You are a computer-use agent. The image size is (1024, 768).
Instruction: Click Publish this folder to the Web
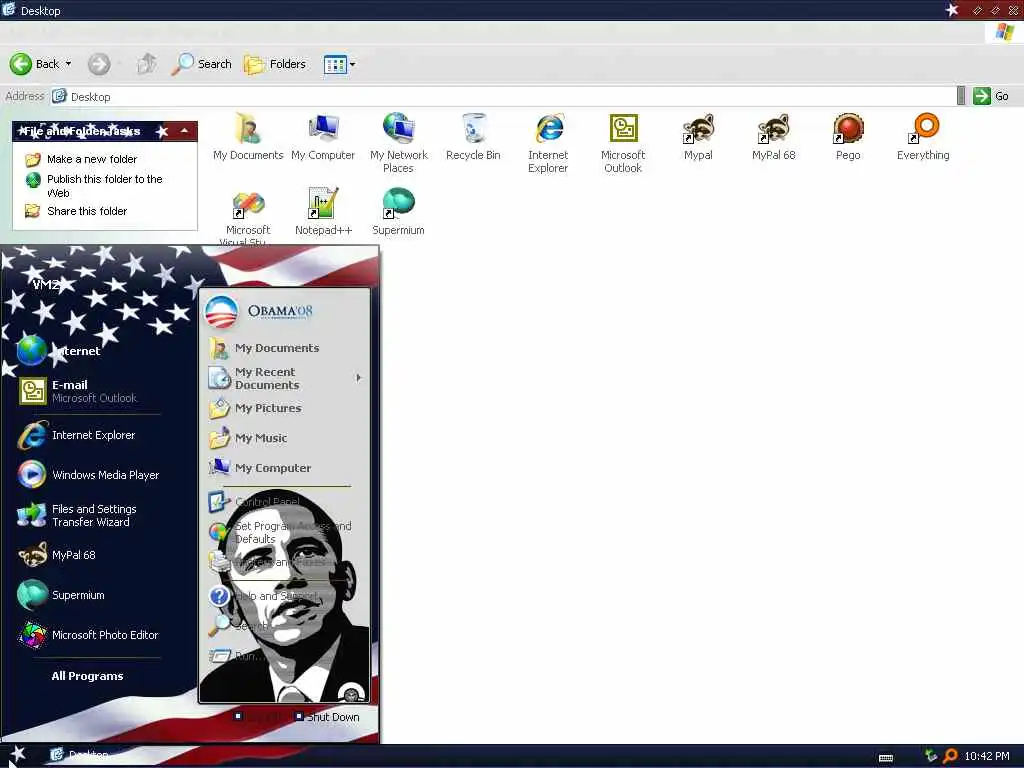(104, 185)
